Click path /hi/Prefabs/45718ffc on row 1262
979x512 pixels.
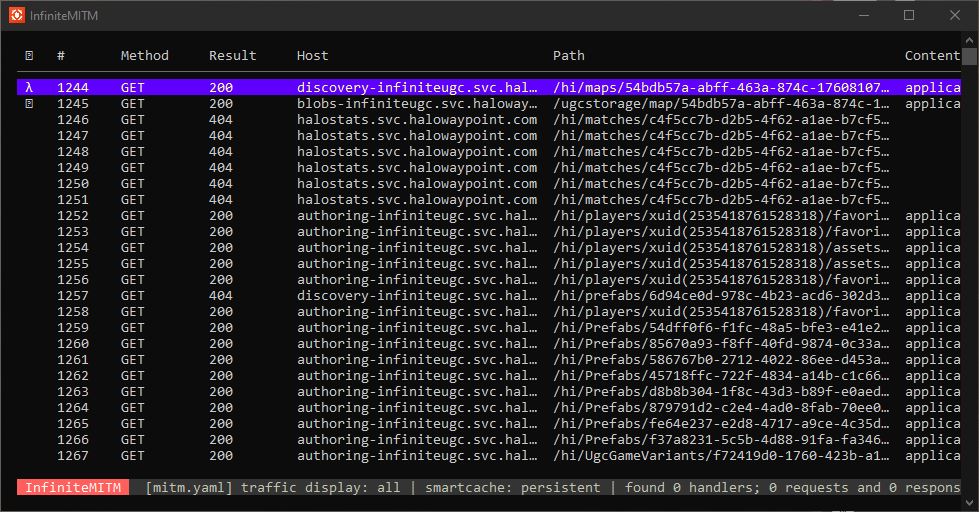(x=721, y=376)
